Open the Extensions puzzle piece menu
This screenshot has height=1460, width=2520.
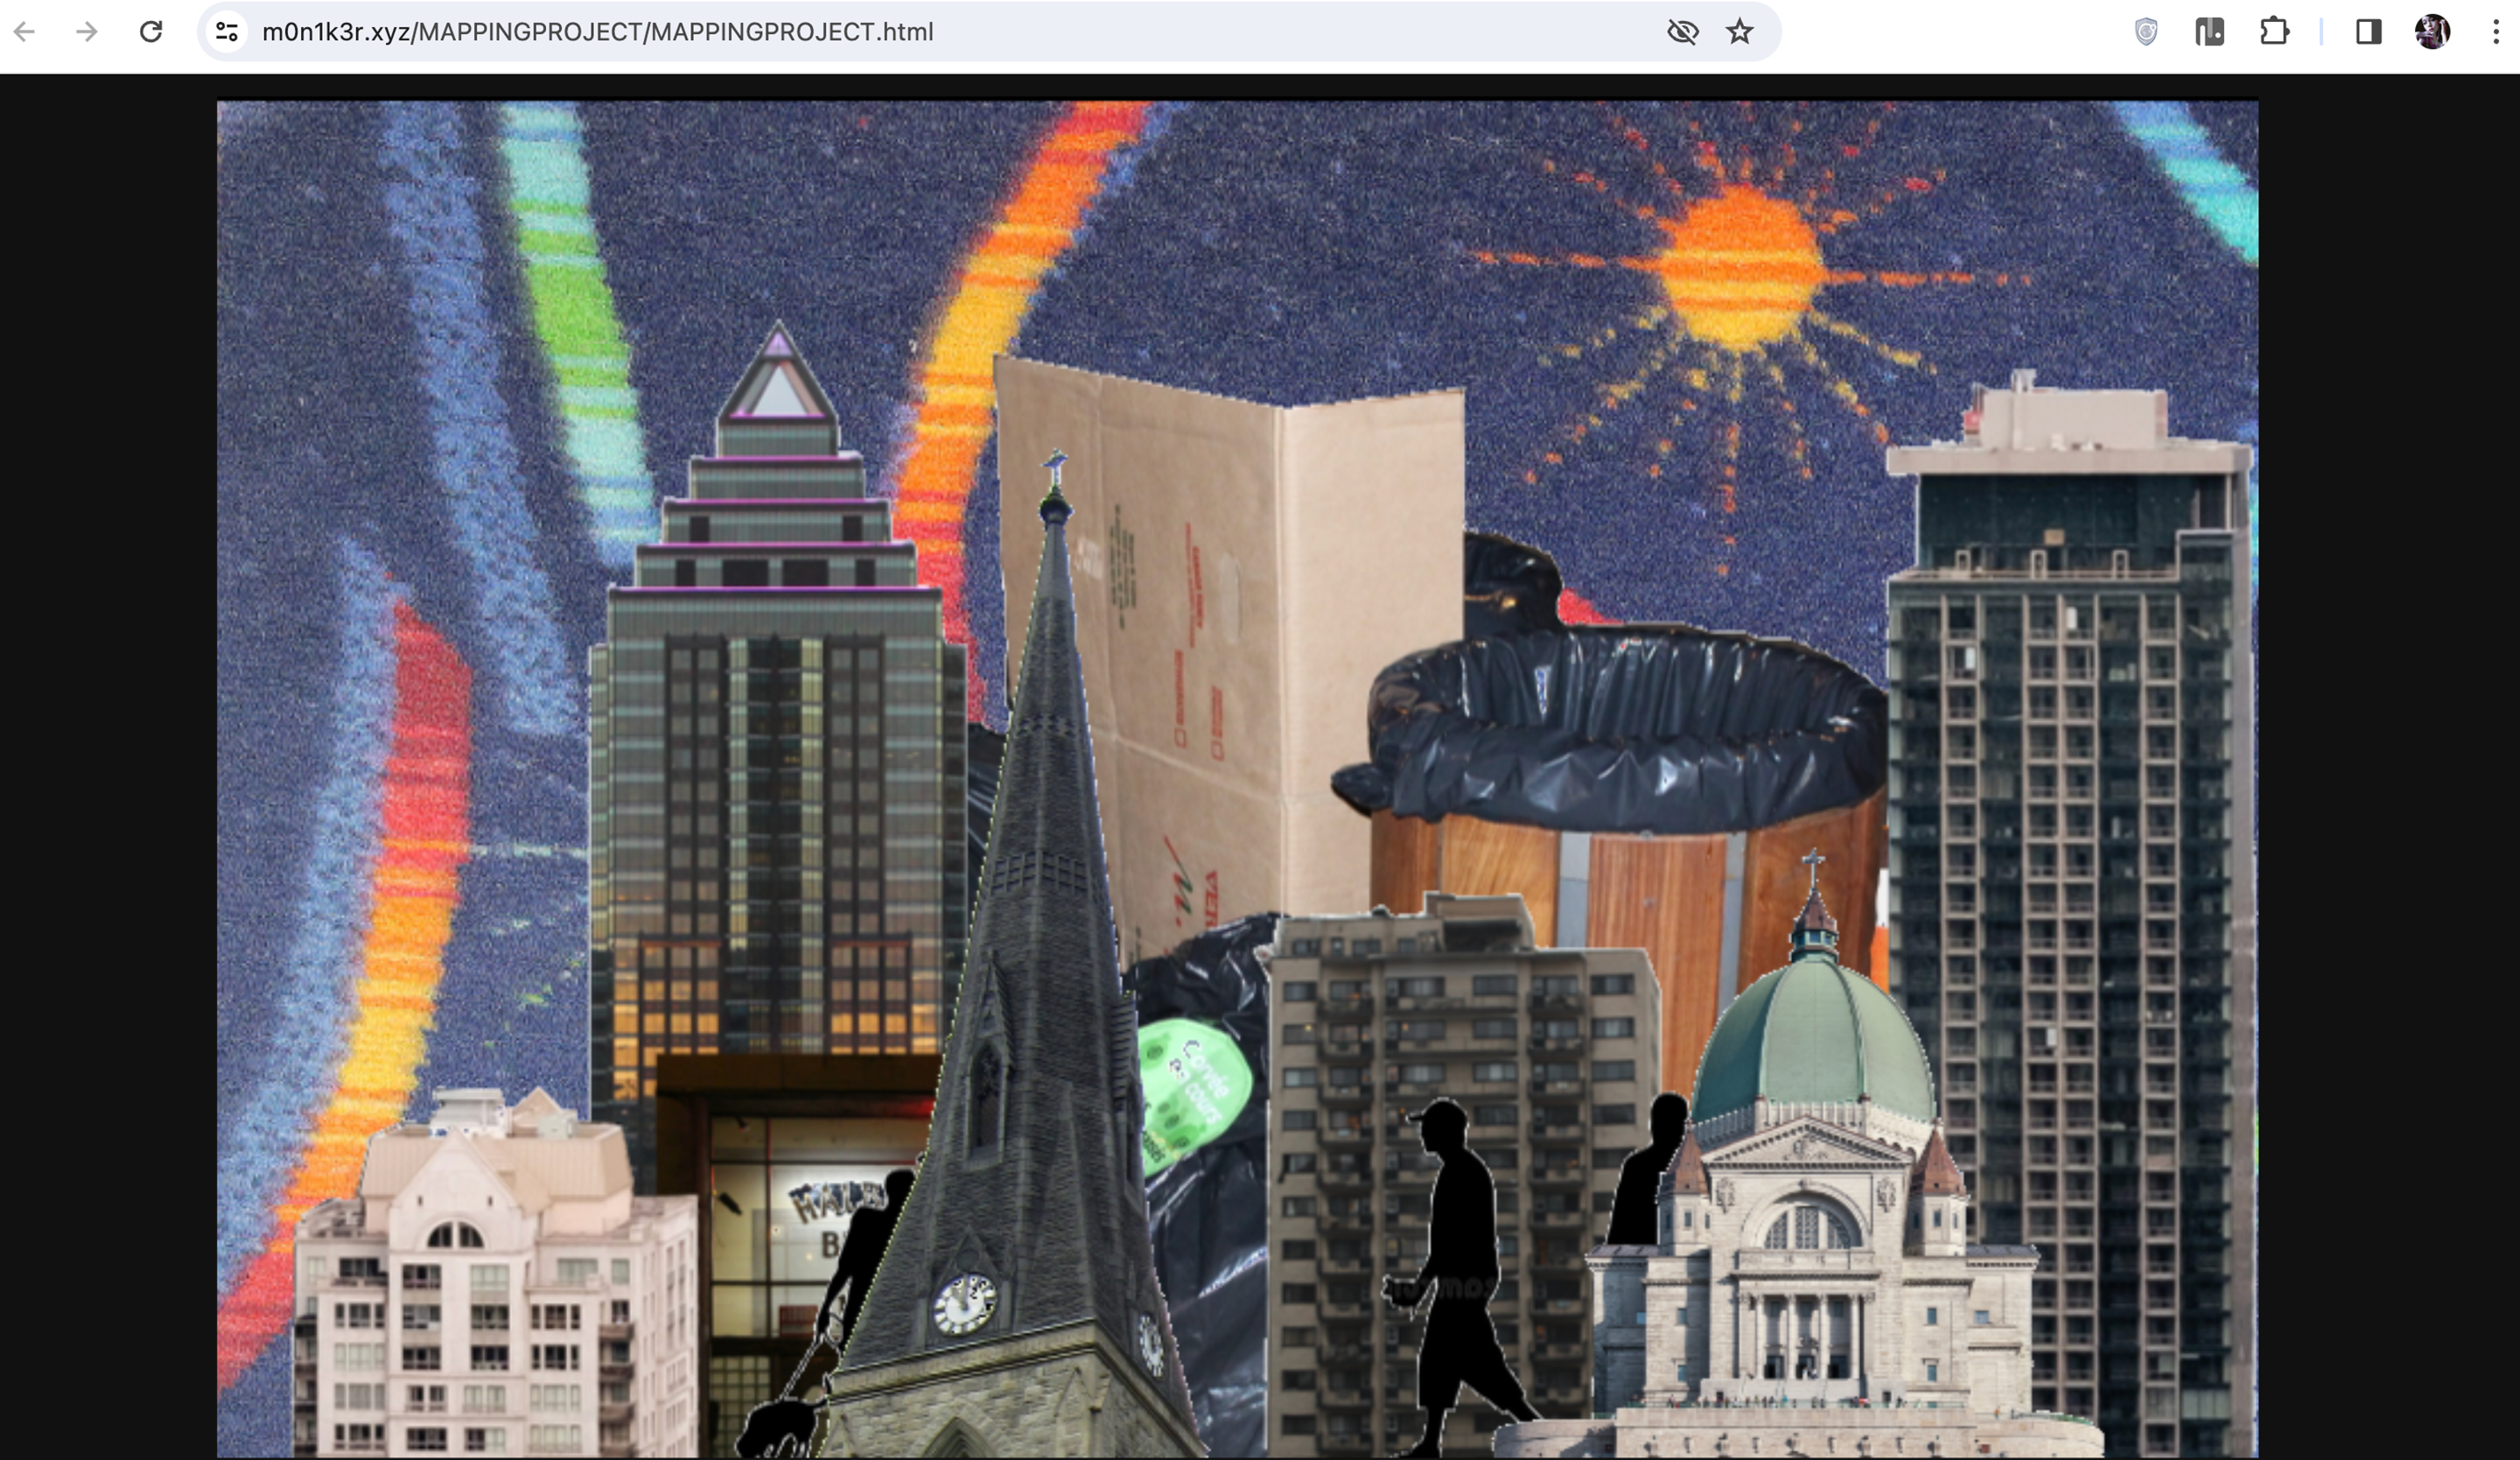[x=2274, y=32]
